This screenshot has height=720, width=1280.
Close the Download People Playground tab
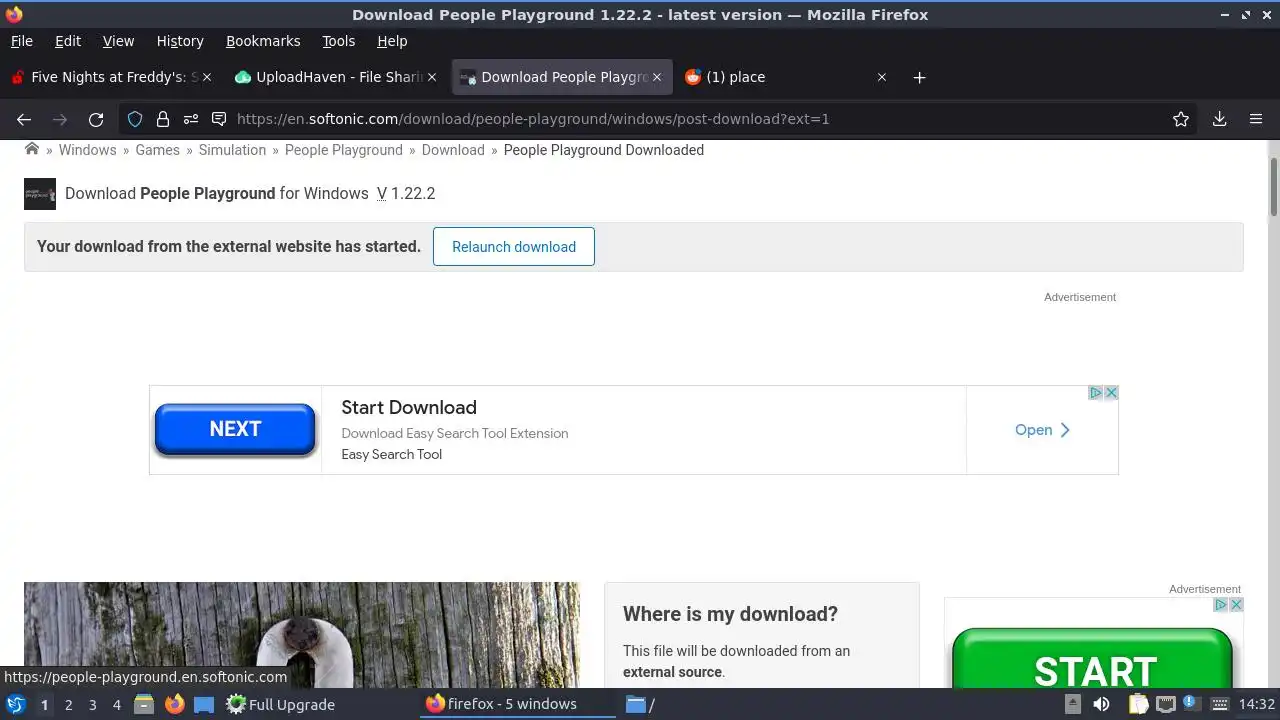pyautogui.click(x=657, y=77)
